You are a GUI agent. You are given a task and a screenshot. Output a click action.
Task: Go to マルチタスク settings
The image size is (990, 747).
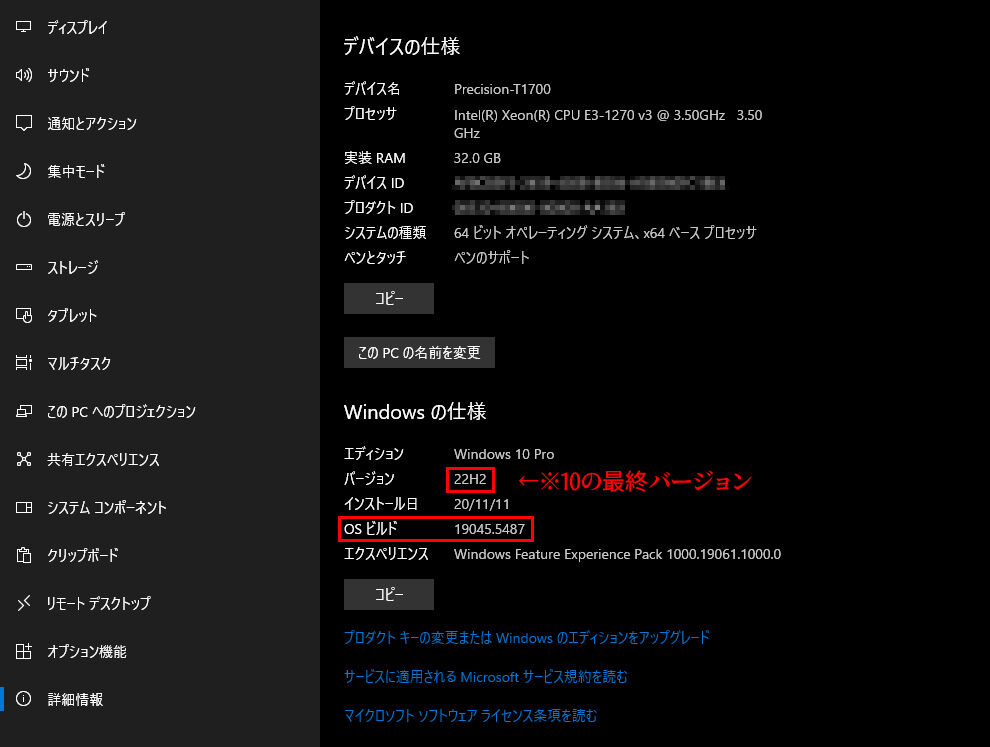[79, 364]
